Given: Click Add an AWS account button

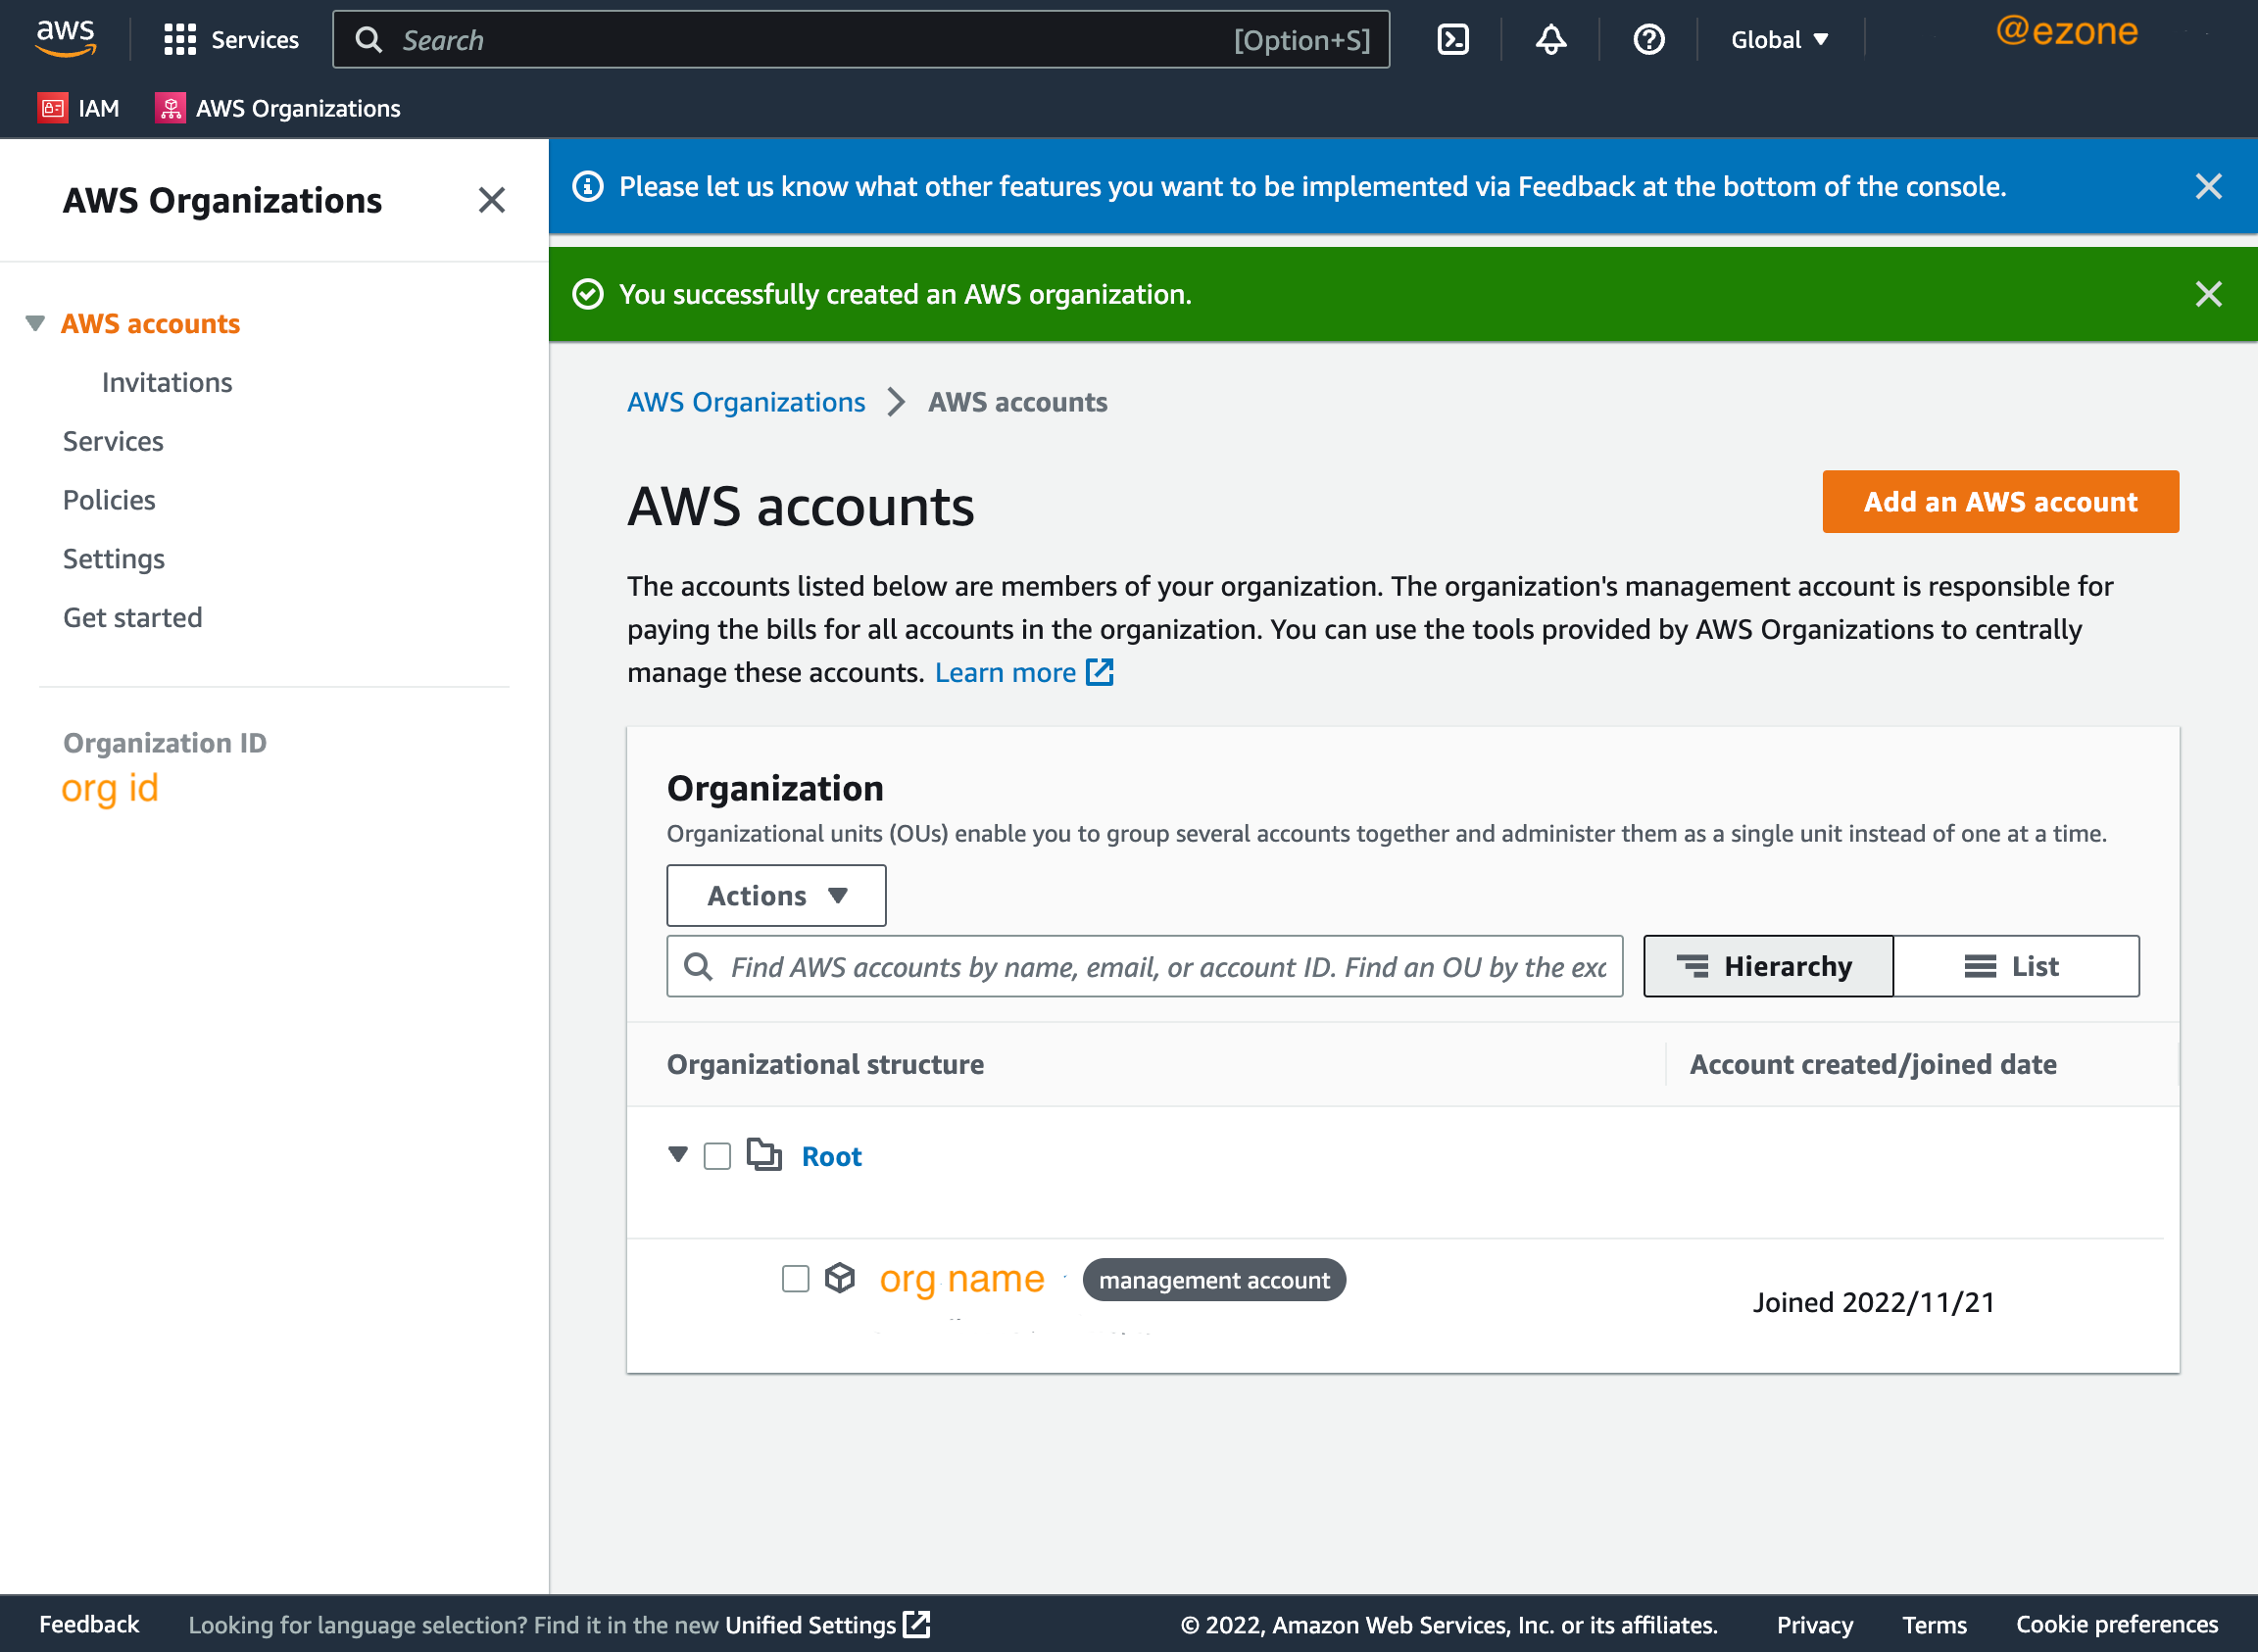Looking at the screenshot, I should coord(2000,502).
